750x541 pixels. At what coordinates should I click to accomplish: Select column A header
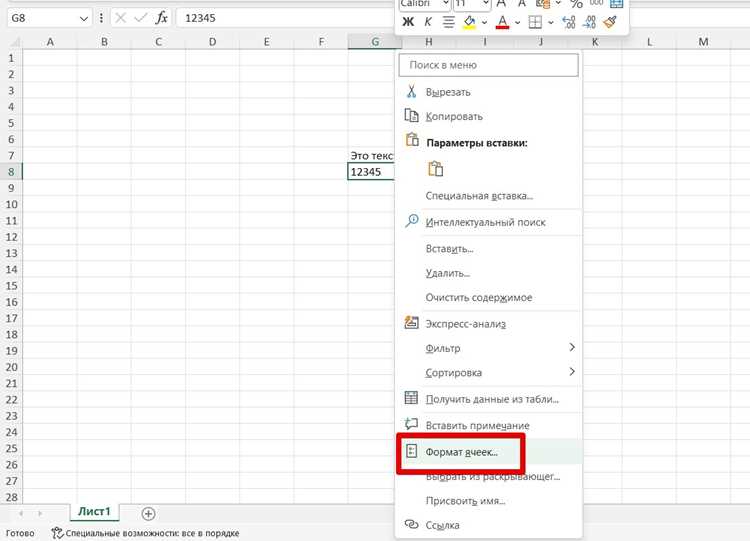tap(50, 42)
